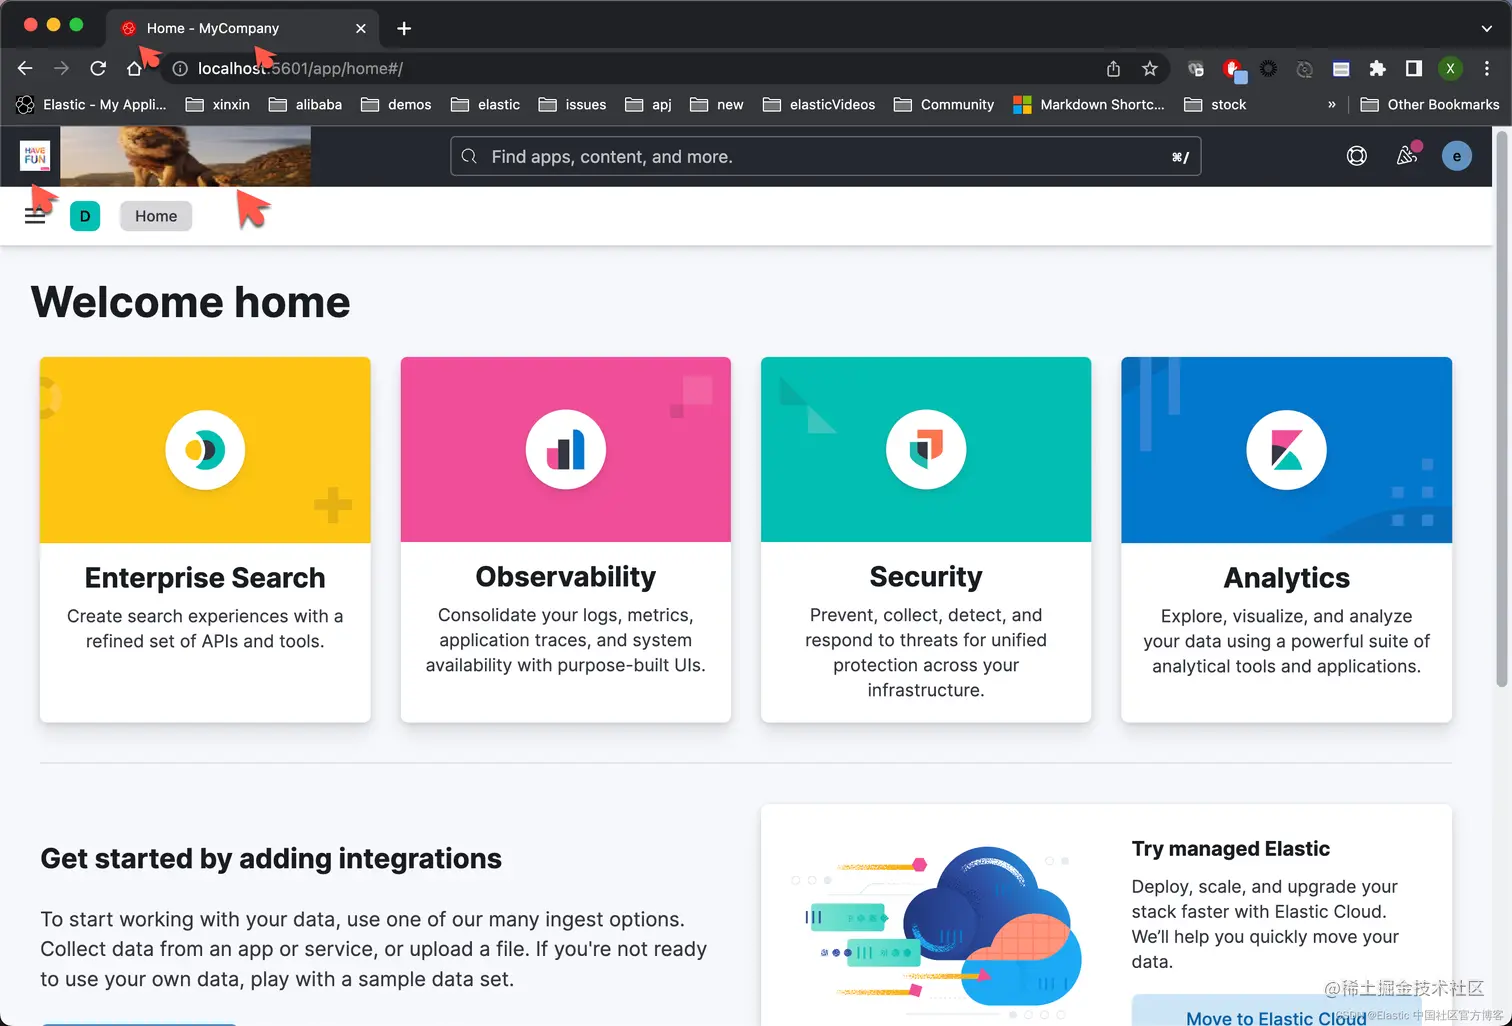Open the xinxin bookmarks folder

tap(218, 104)
